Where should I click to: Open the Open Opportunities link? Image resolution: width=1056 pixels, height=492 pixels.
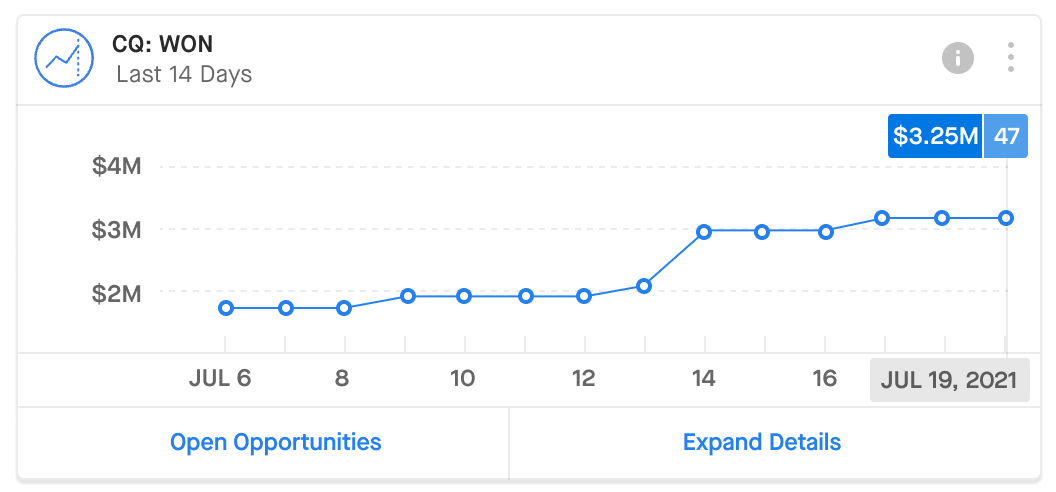[275, 442]
